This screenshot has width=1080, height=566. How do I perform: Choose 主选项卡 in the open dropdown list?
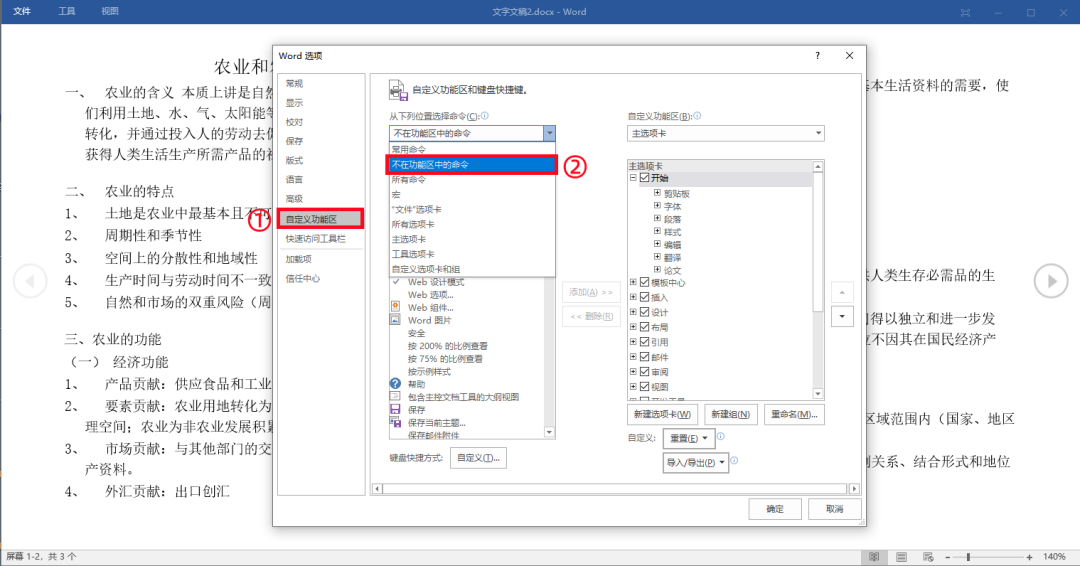pos(472,239)
